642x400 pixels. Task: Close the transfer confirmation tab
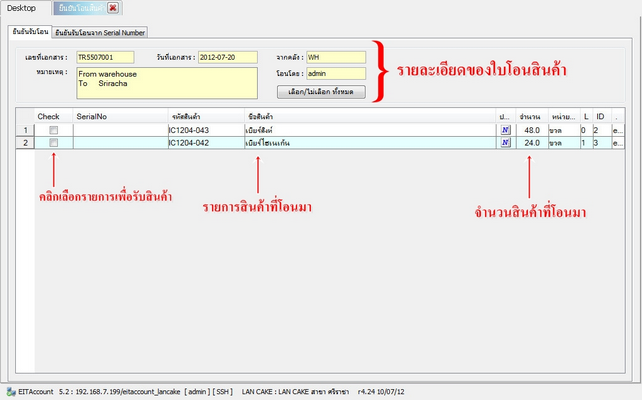[x=113, y=8]
